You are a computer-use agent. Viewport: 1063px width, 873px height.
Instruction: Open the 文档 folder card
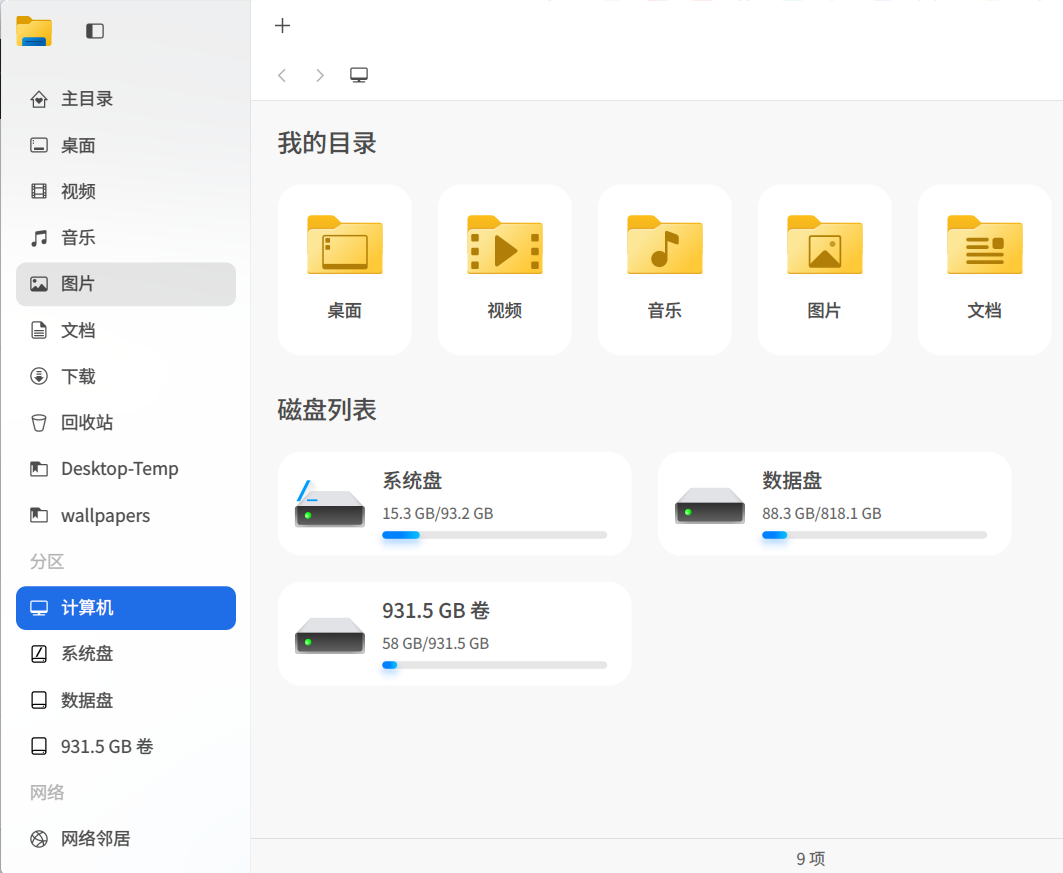click(x=984, y=270)
